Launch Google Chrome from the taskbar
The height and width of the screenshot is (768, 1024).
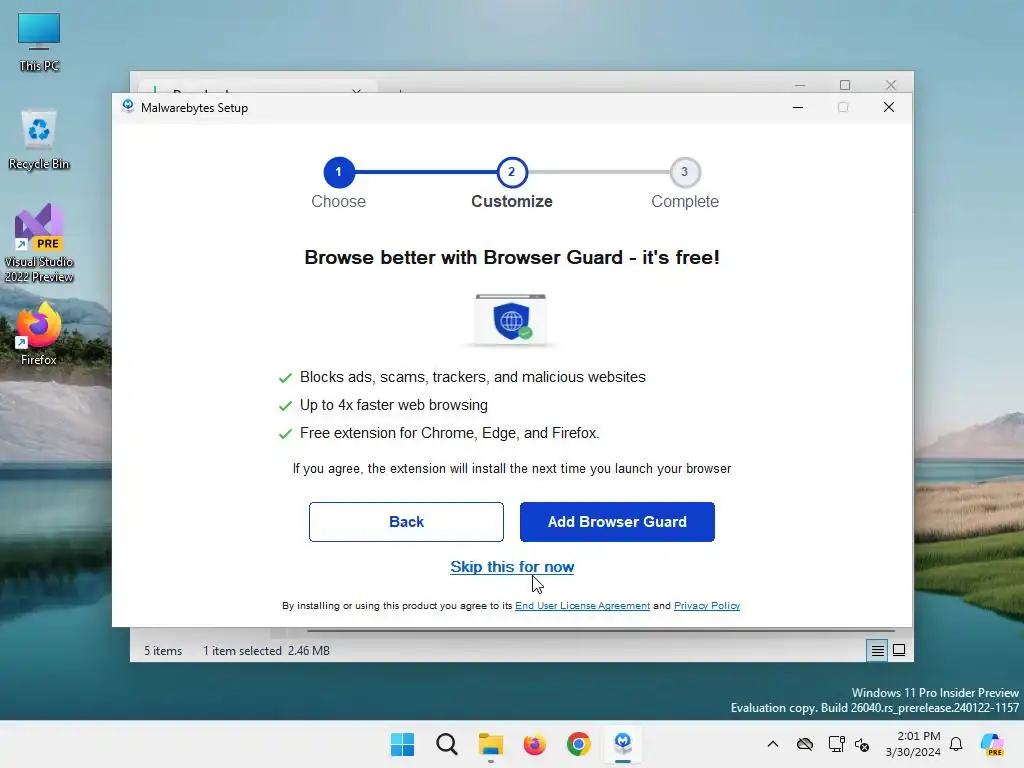point(579,744)
